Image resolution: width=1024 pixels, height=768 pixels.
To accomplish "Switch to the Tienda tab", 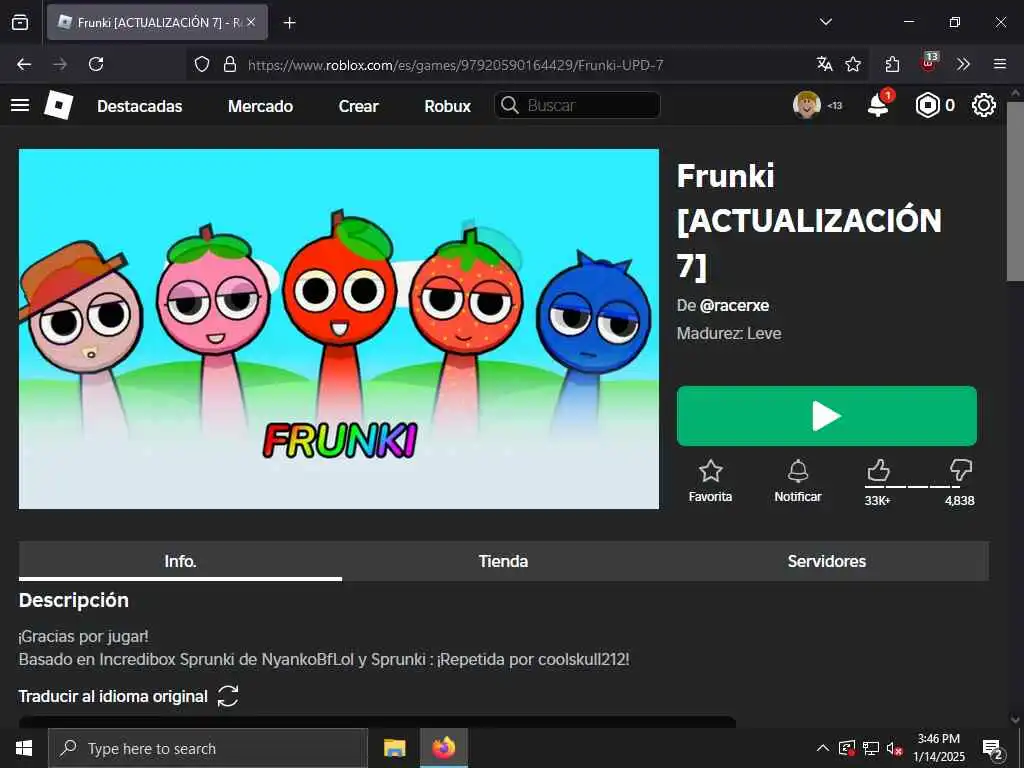I will (504, 561).
